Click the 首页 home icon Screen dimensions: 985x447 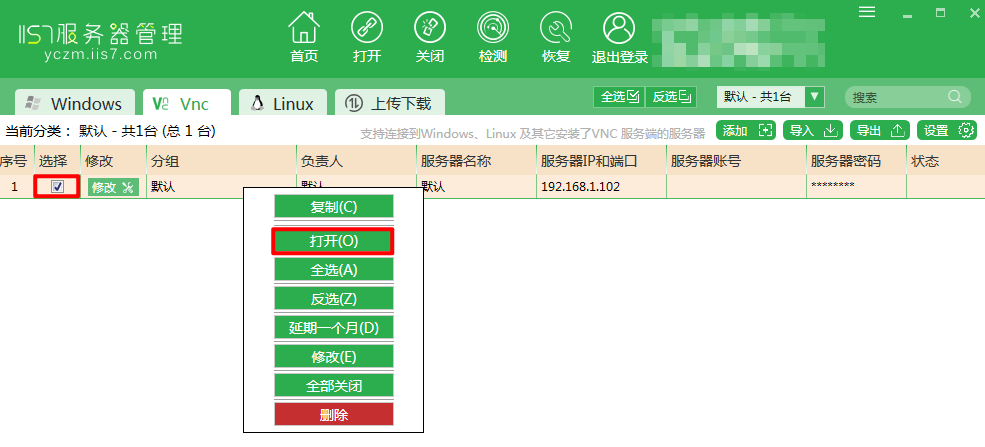[304, 28]
